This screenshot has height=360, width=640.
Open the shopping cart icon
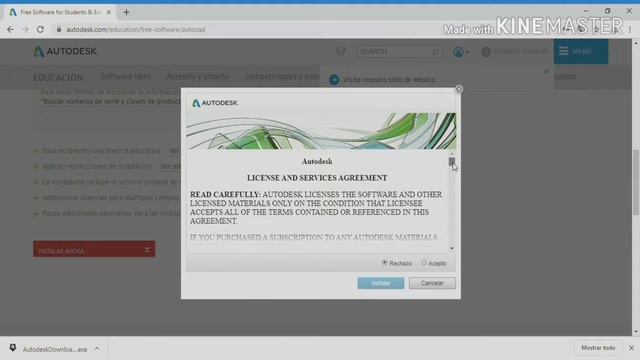340,51
